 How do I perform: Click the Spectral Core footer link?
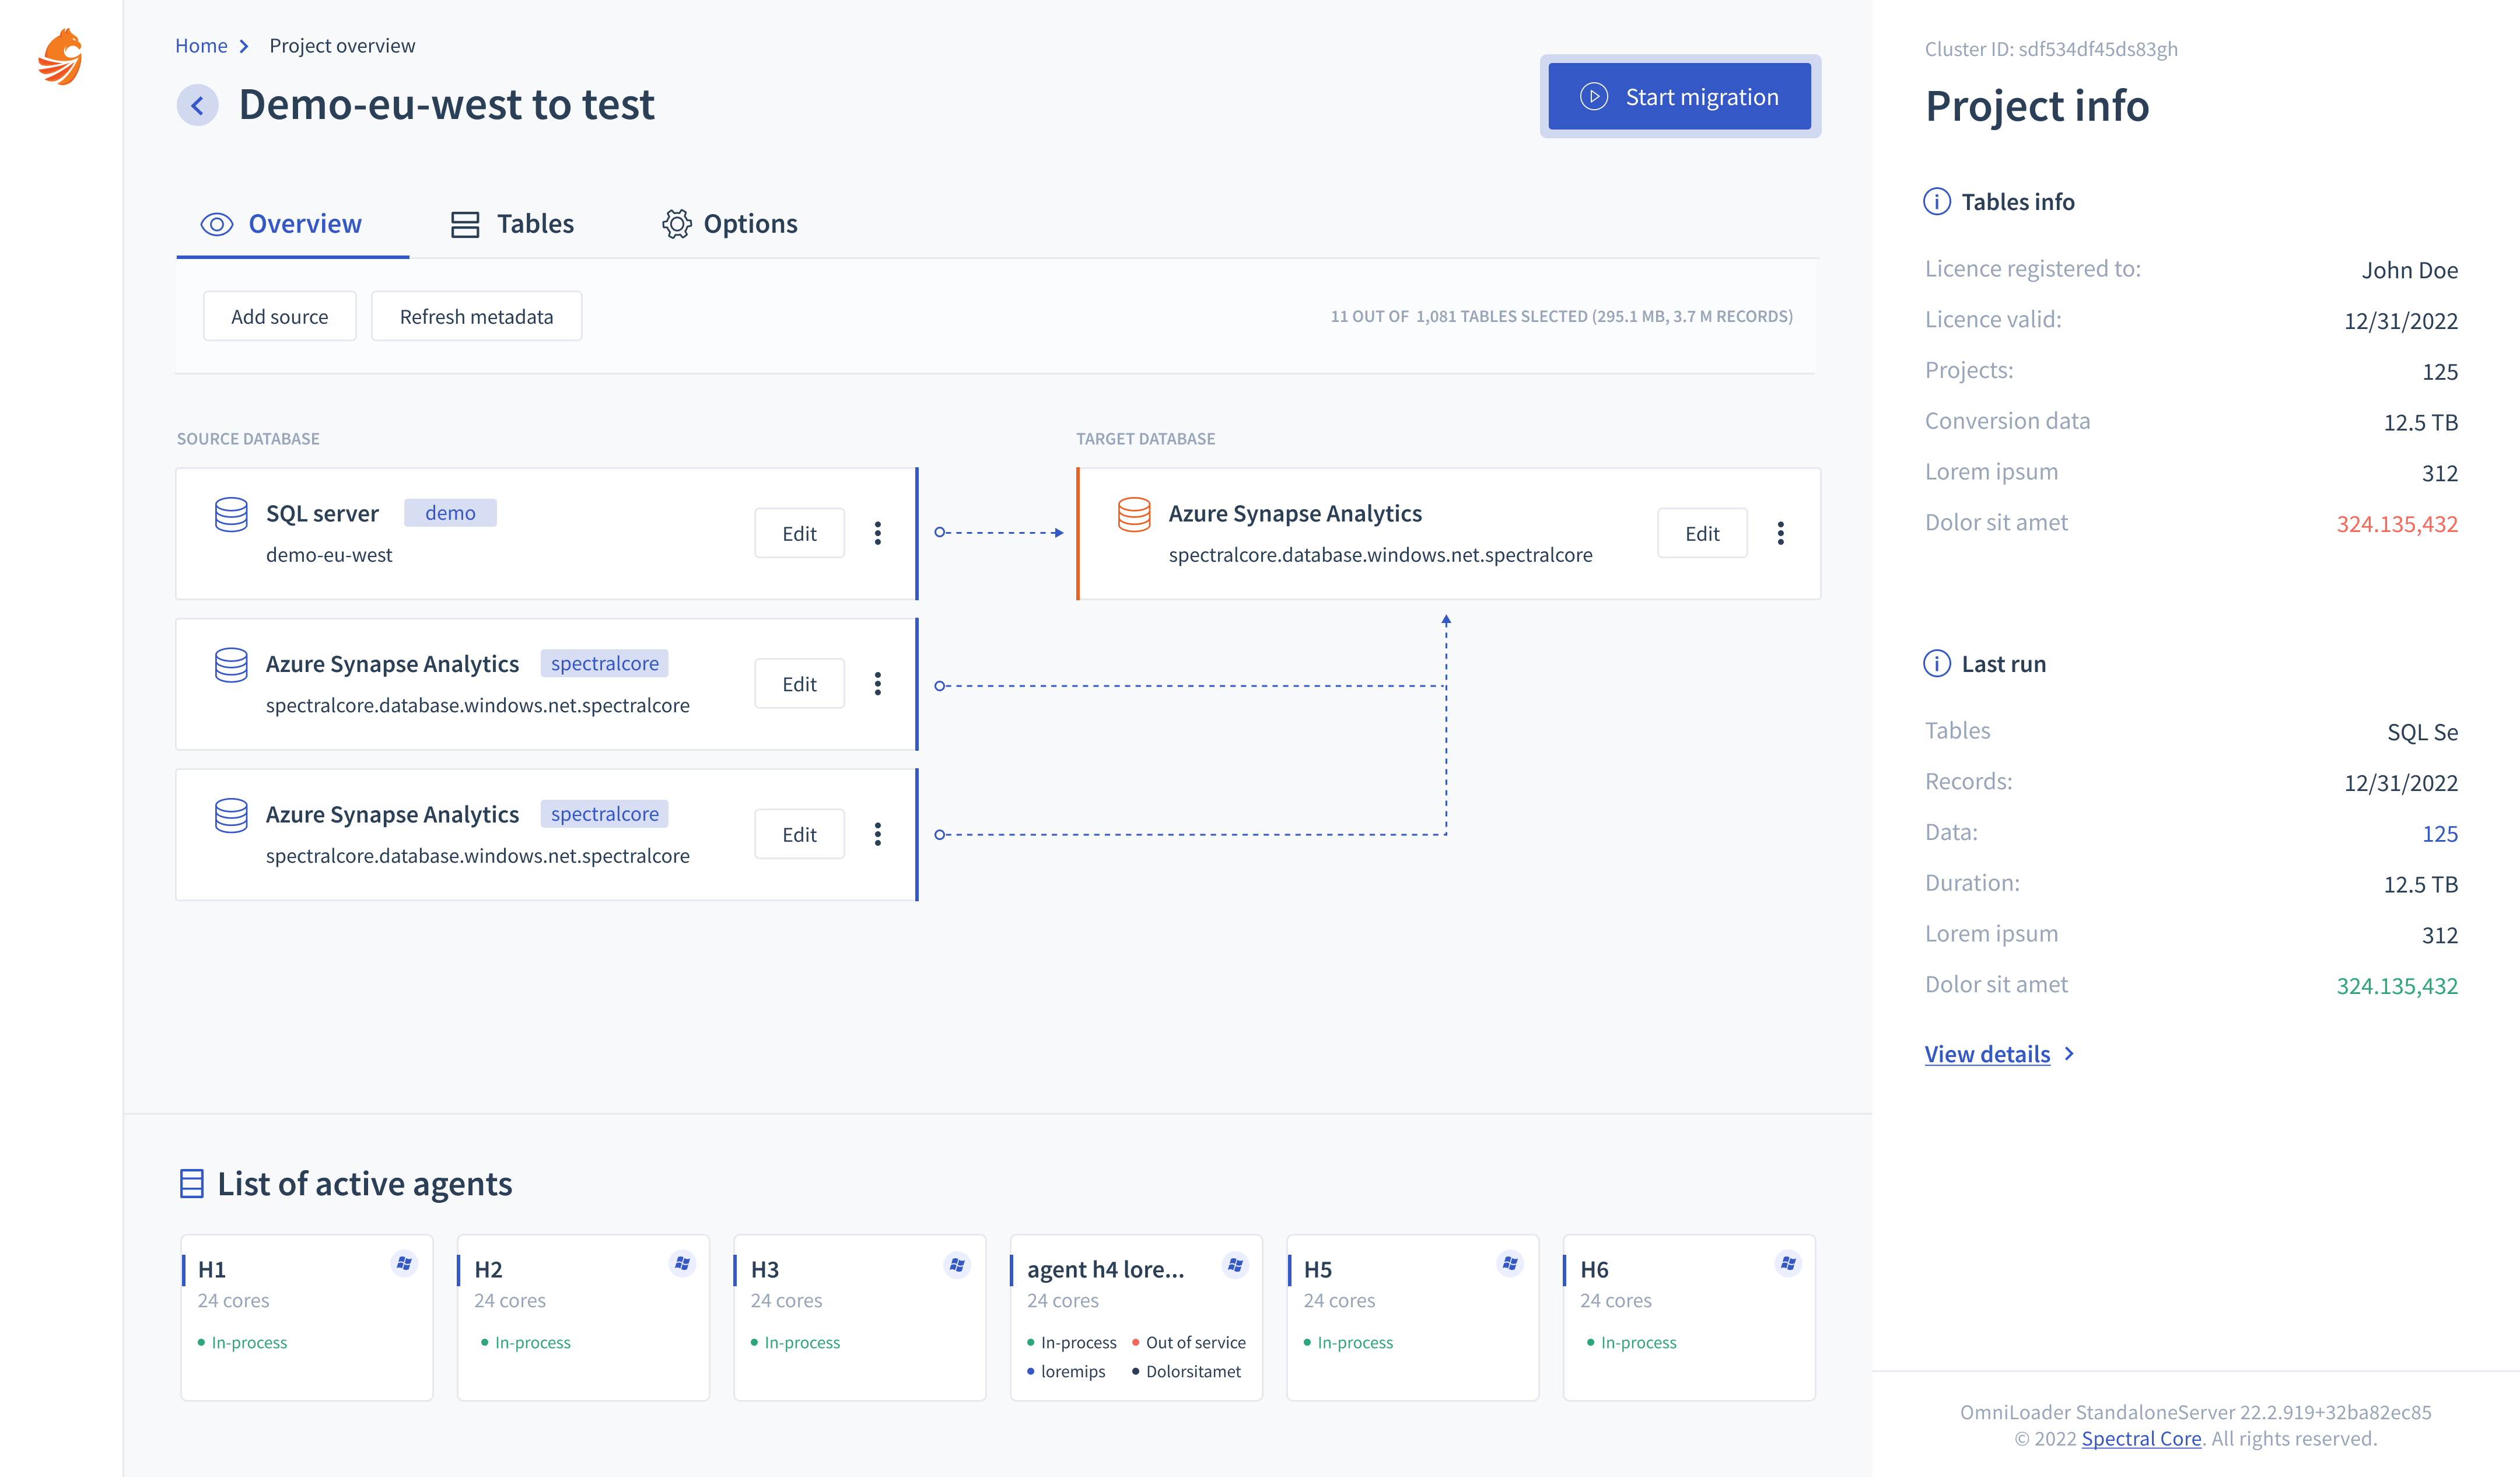pos(2141,1438)
